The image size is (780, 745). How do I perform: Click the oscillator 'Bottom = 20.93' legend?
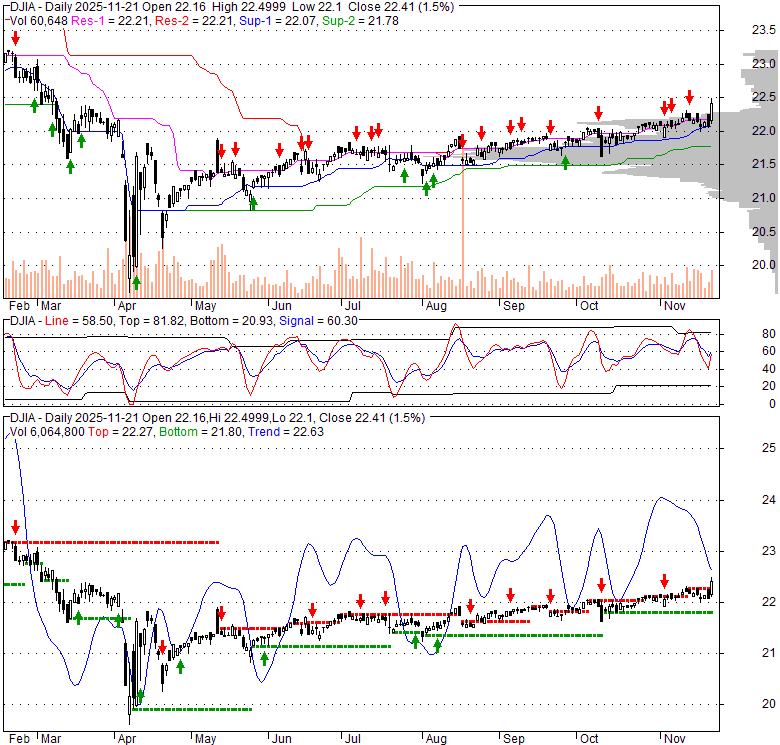point(231,321)
